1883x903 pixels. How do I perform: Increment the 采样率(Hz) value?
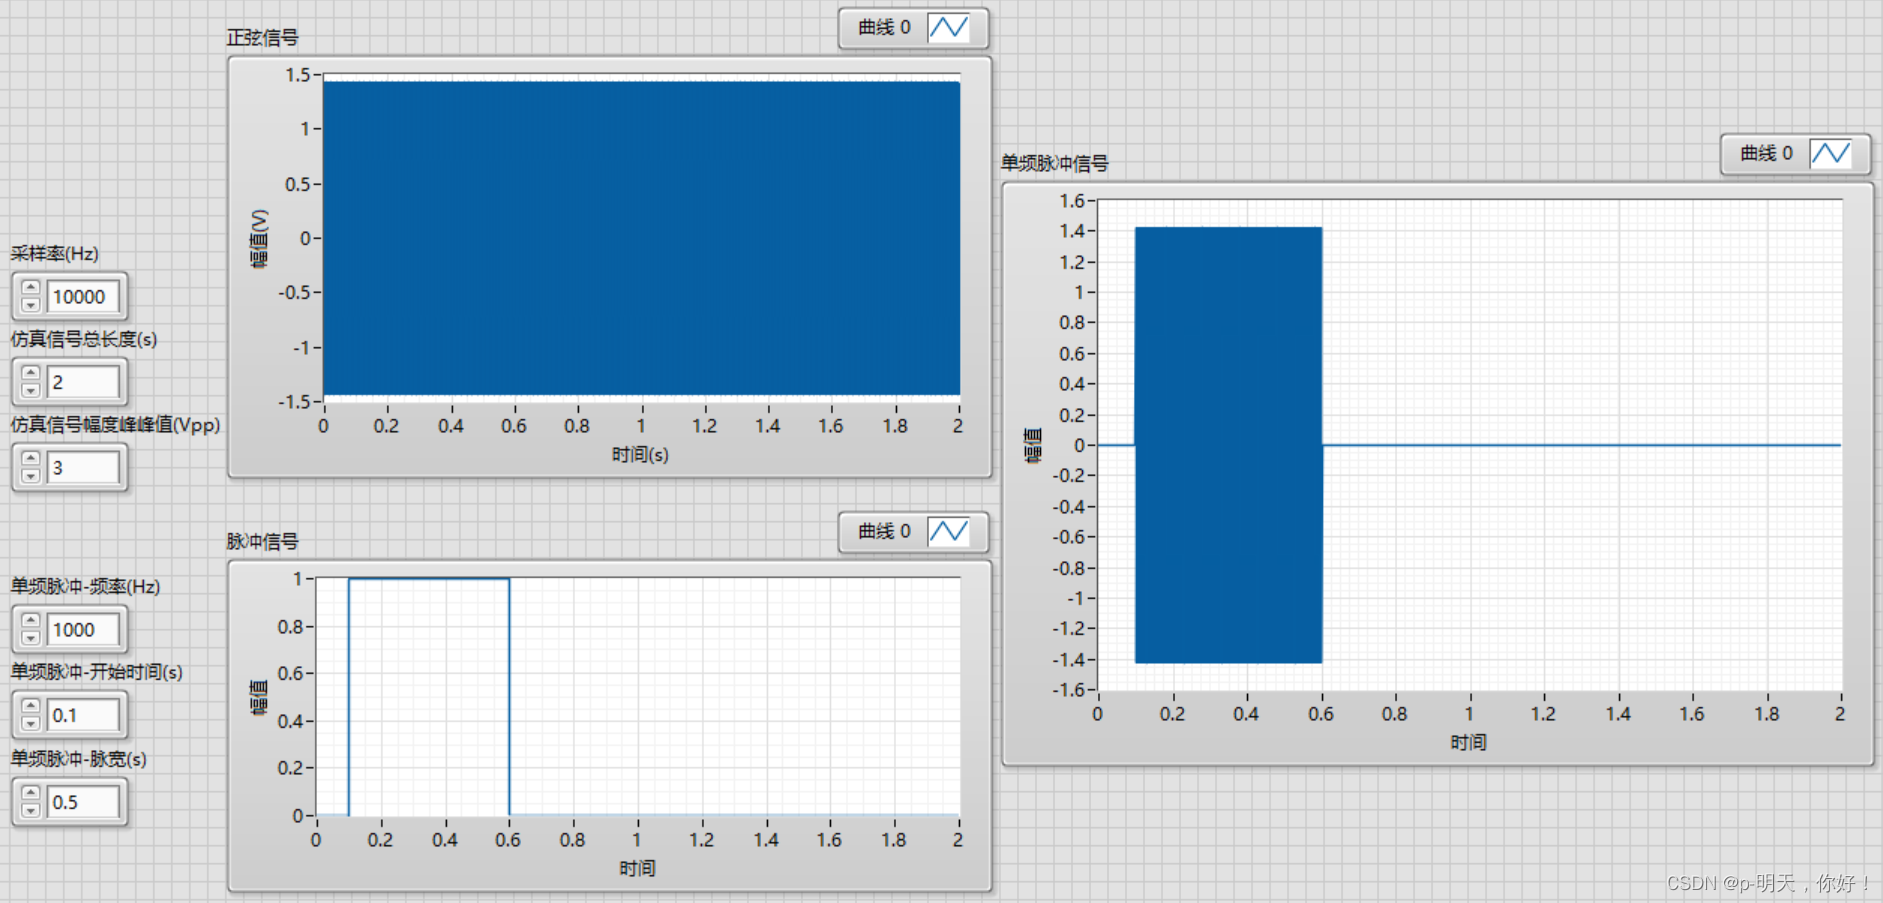coord(30,288)
